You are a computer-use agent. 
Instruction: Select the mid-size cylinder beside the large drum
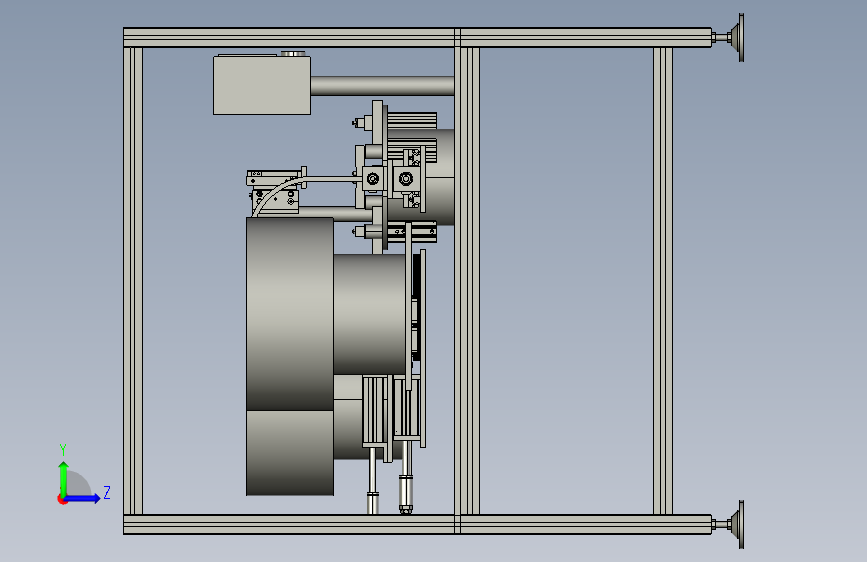click(369, 314)
